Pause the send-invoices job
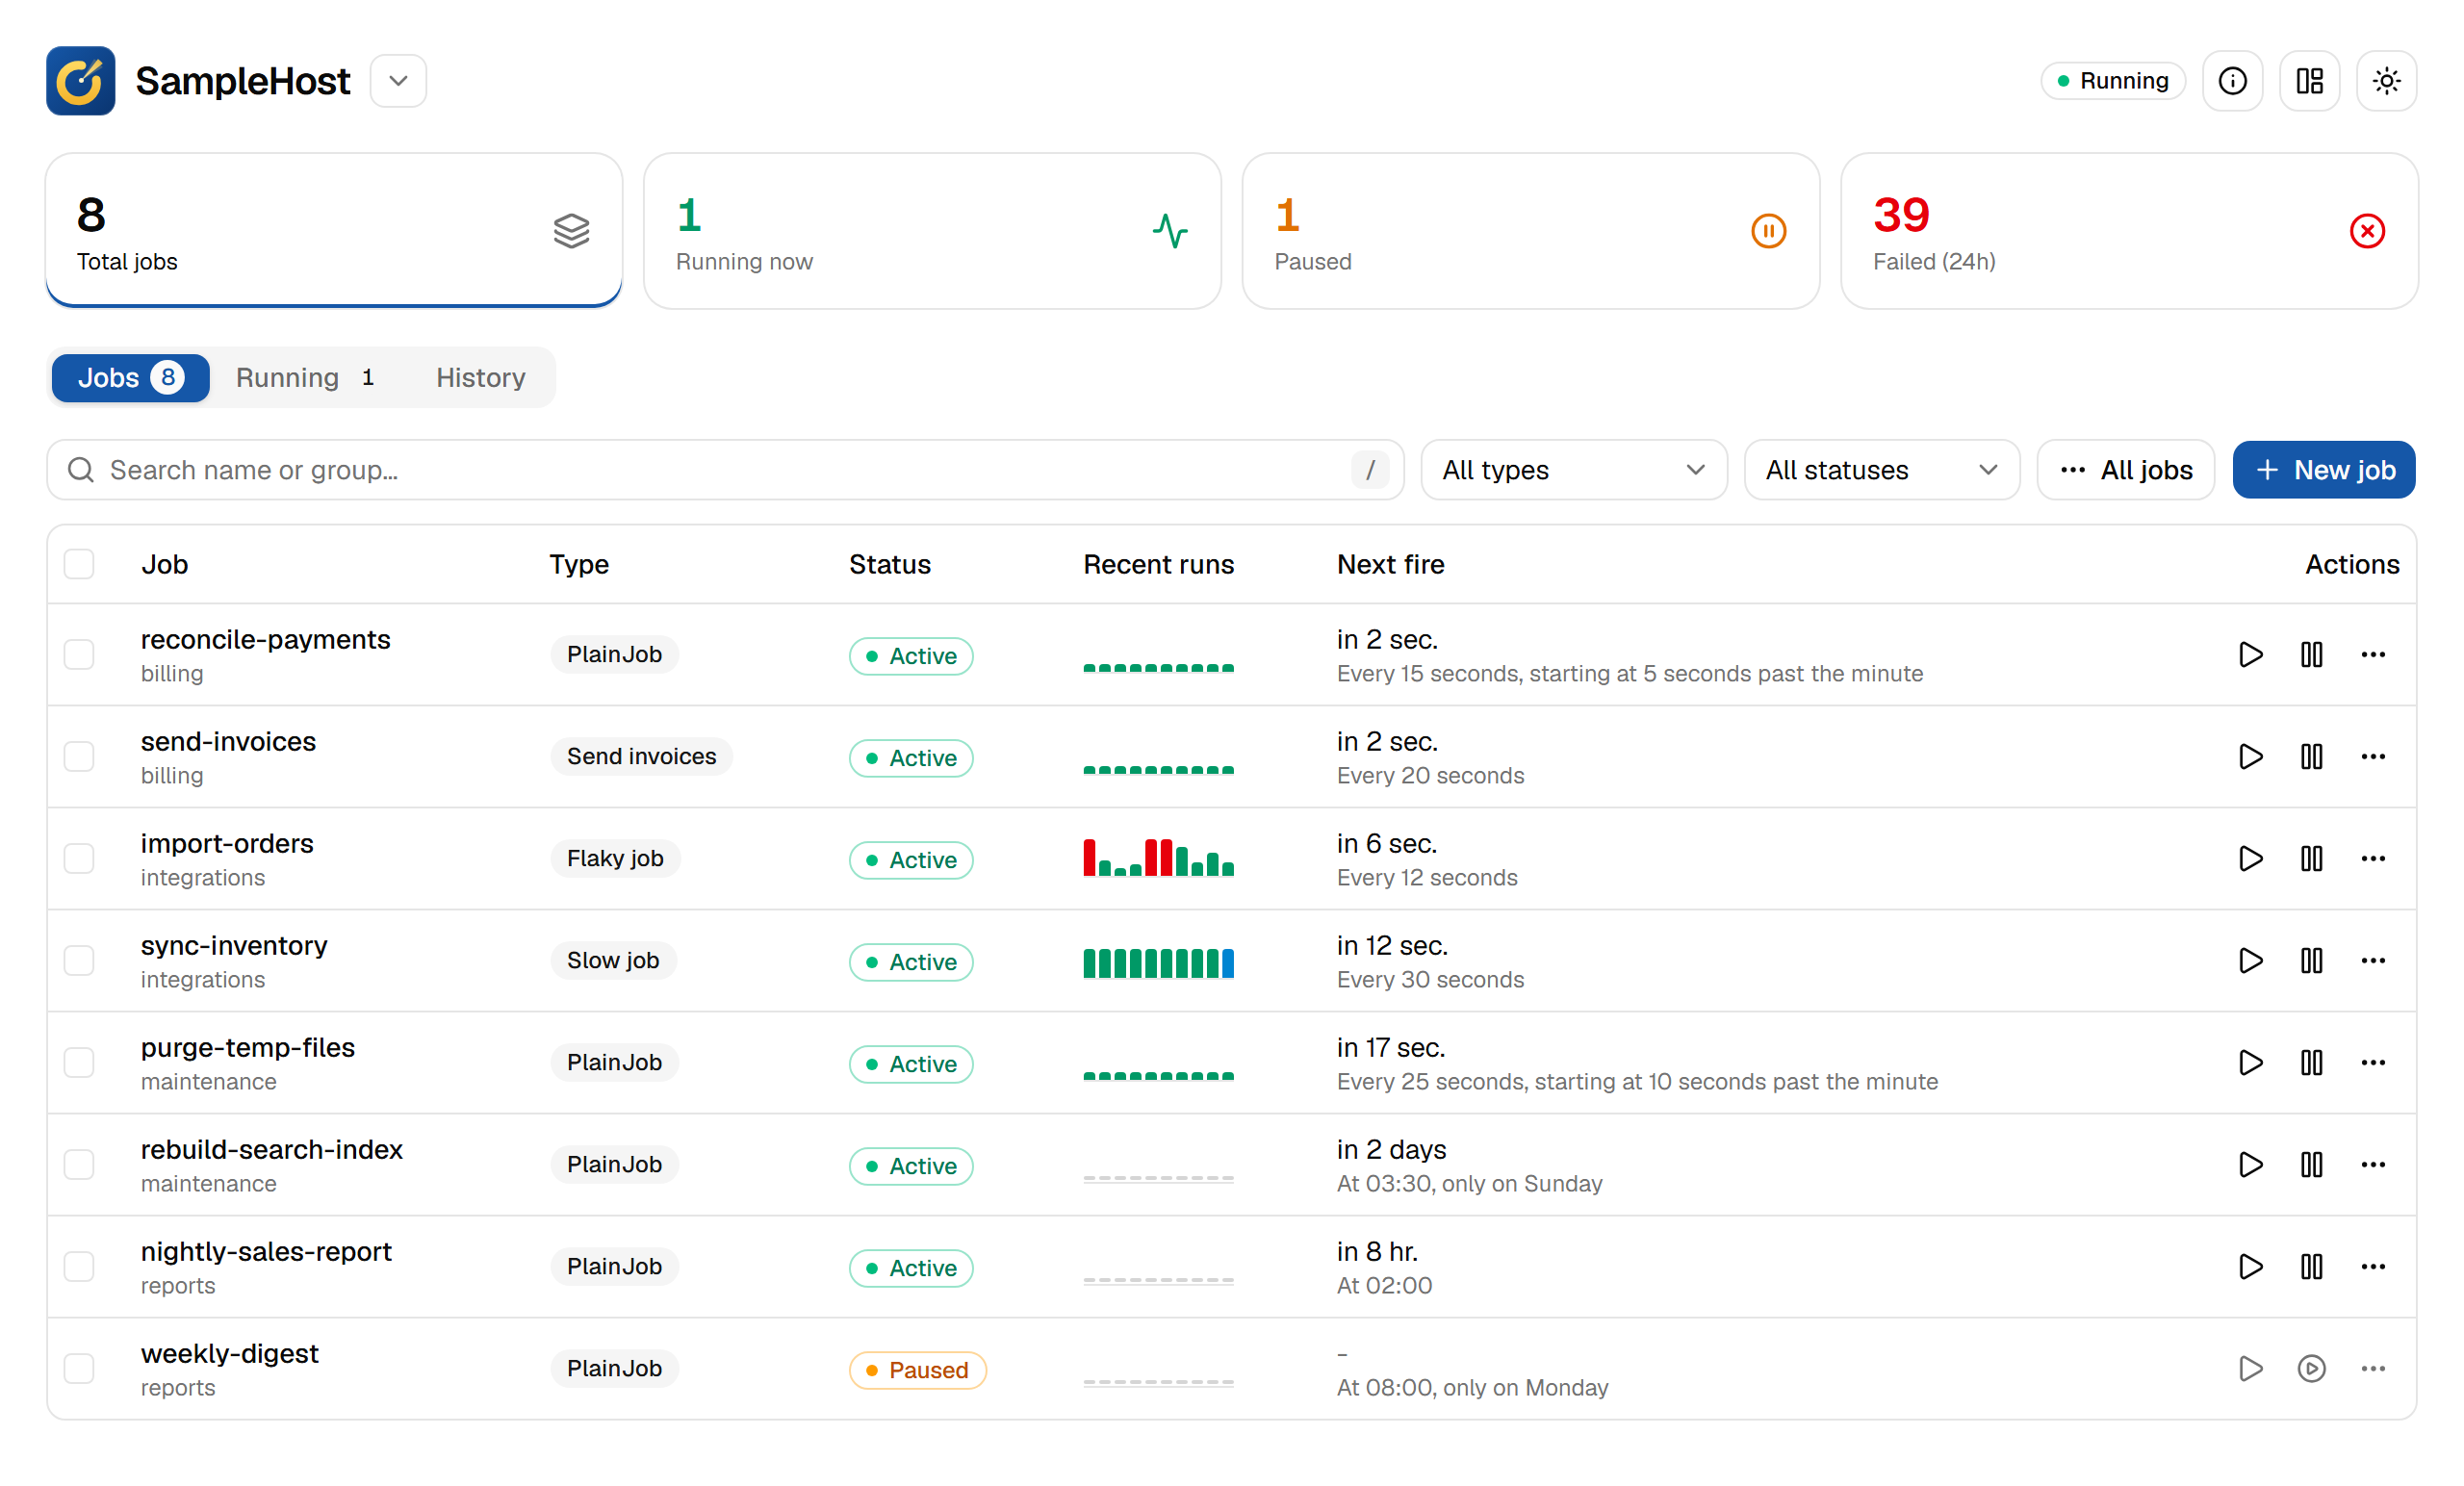The height and width of the screenshot is (1486, 2464). click(2311, 756)
